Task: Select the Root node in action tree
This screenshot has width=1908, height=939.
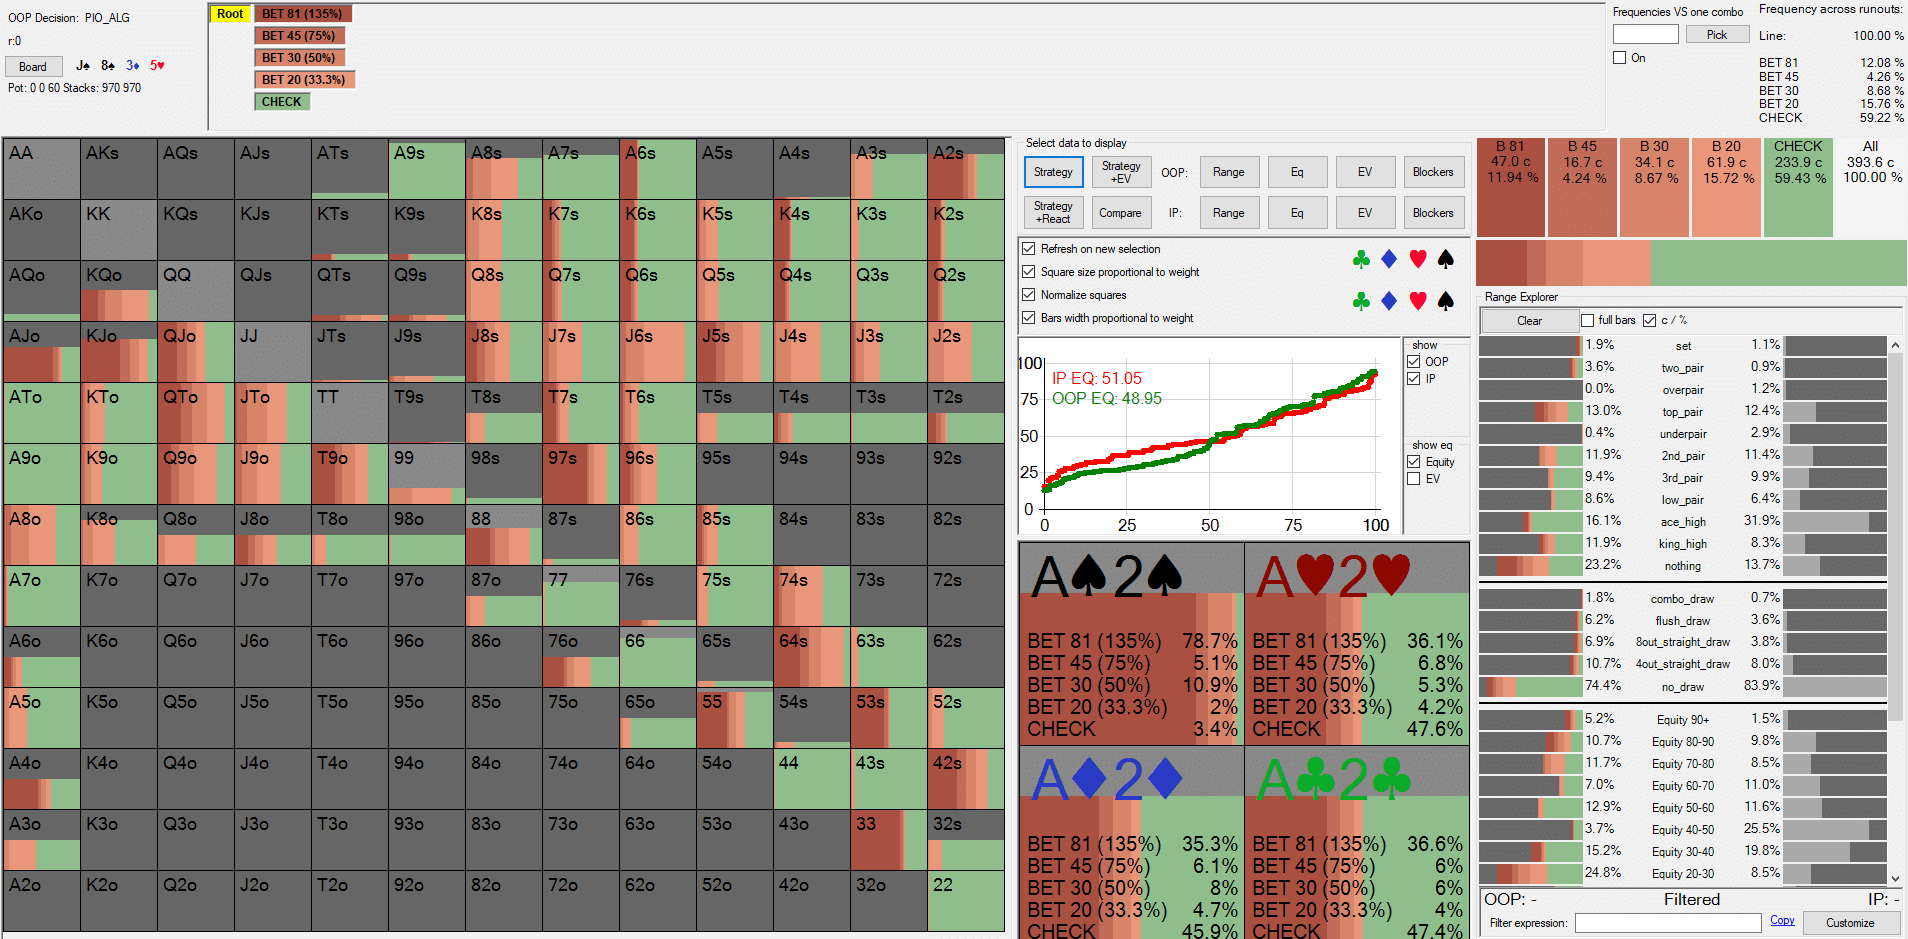Action: click(x=230, y=14)
